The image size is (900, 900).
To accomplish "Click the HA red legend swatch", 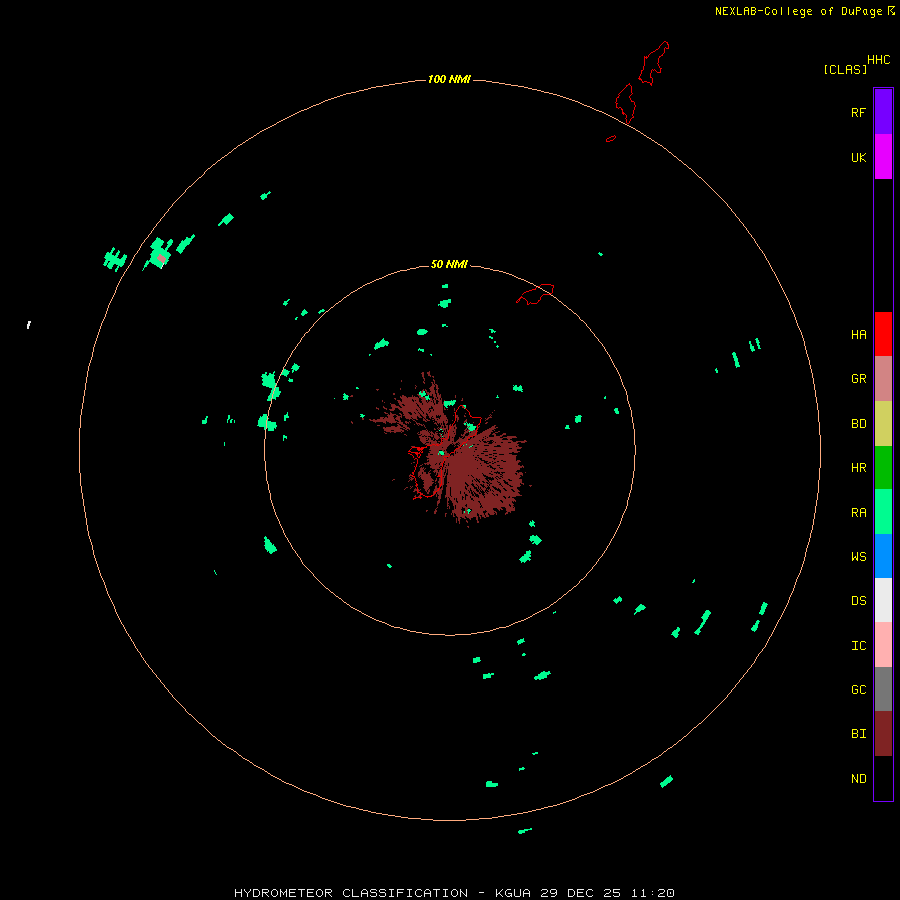I will coord(883,334).
